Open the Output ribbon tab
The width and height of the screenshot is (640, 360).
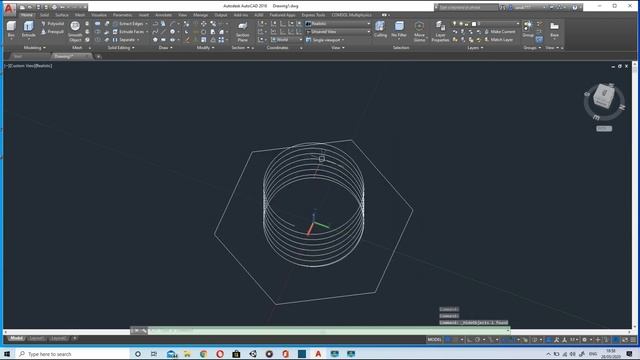(221, 15)
